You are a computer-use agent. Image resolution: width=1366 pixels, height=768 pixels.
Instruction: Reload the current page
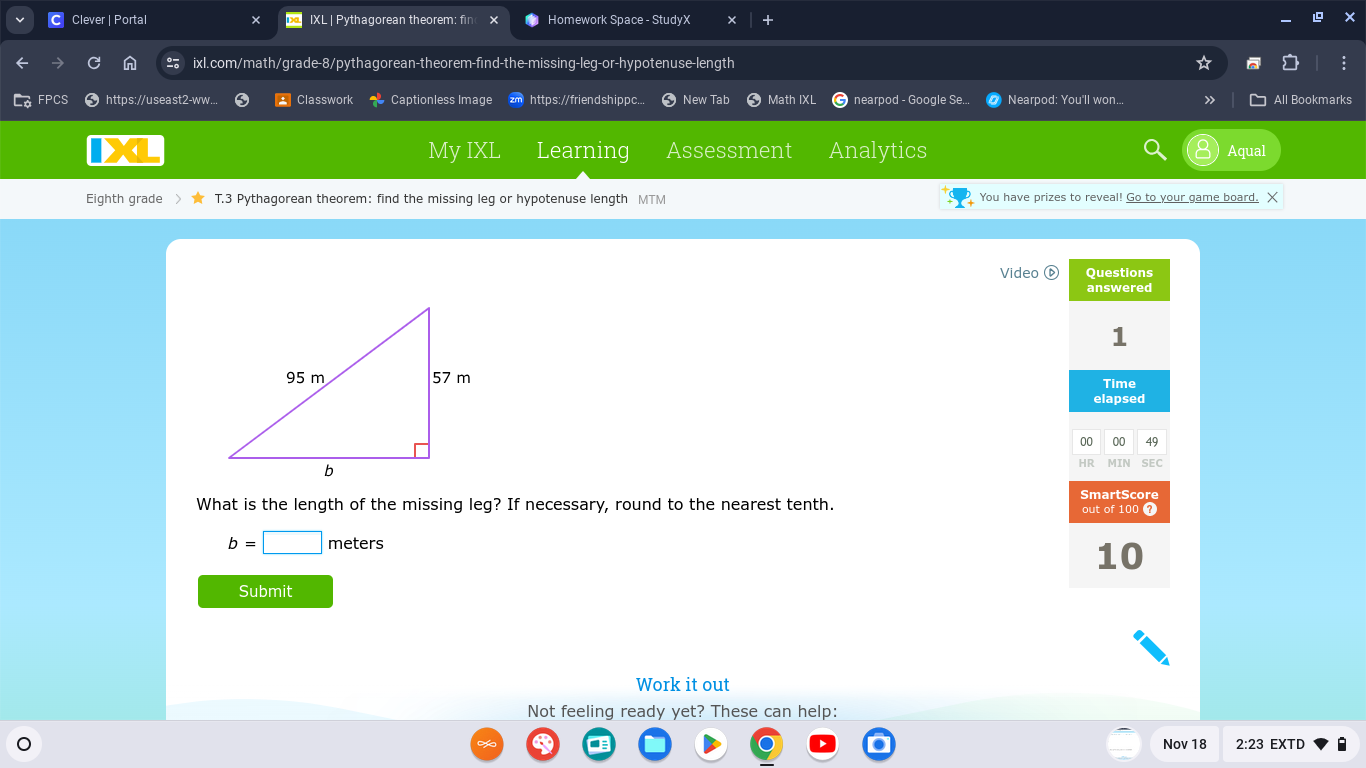click(94, 63)
